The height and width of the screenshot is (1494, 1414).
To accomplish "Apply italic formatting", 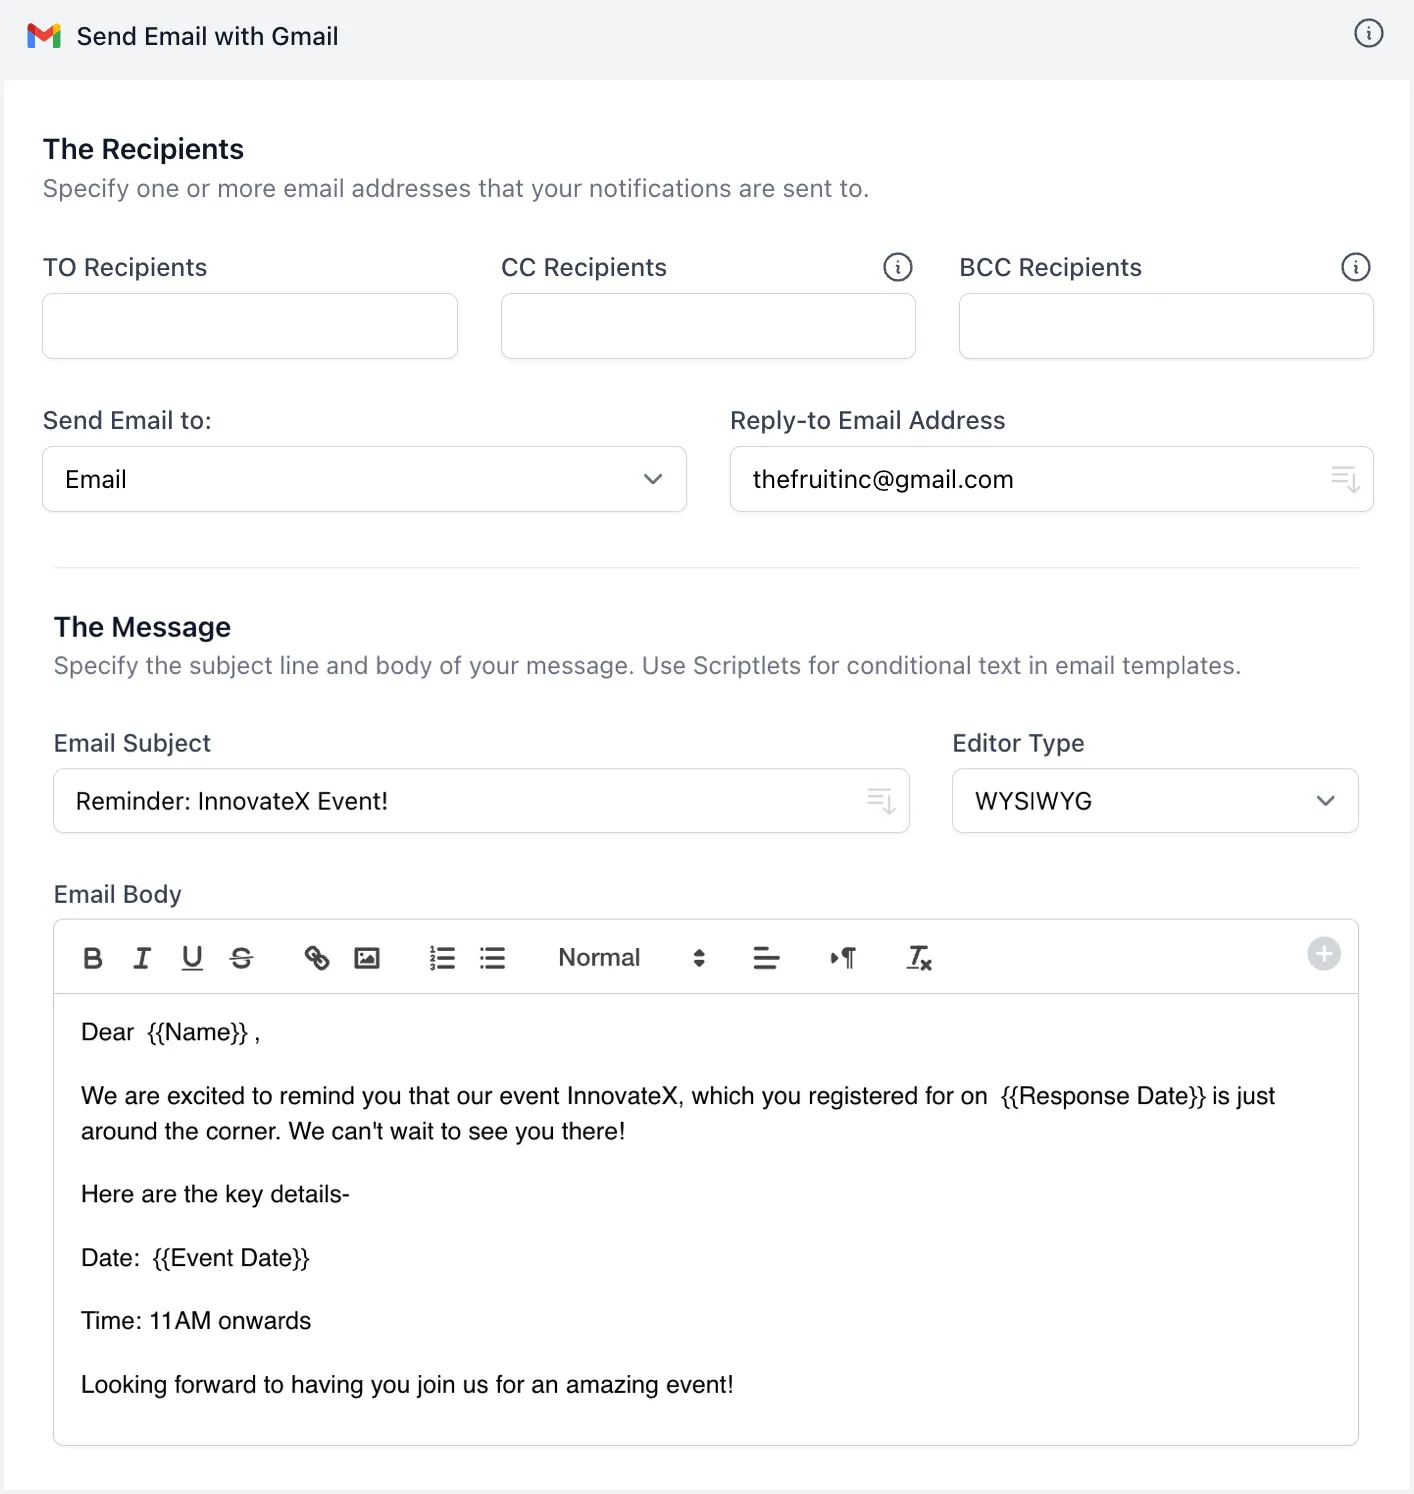I will [x=141, y=957].
